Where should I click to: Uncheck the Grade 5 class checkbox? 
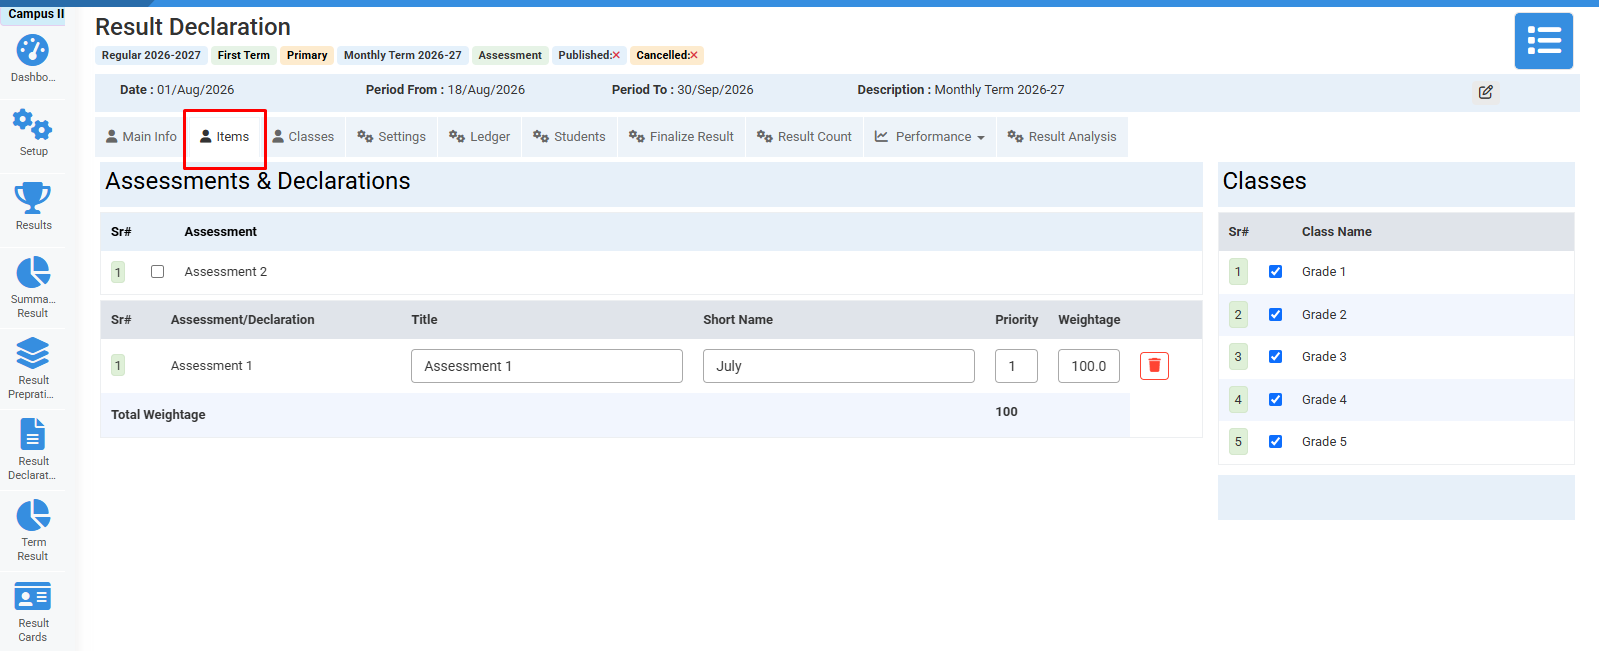1275,441
